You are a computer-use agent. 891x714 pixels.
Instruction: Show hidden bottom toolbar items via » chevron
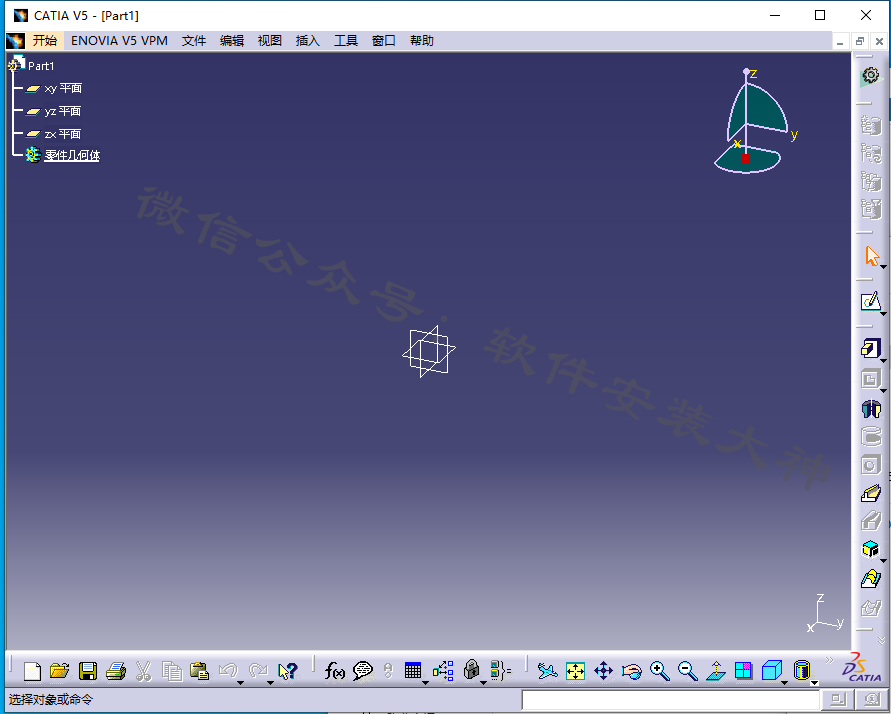coord(829,660)
